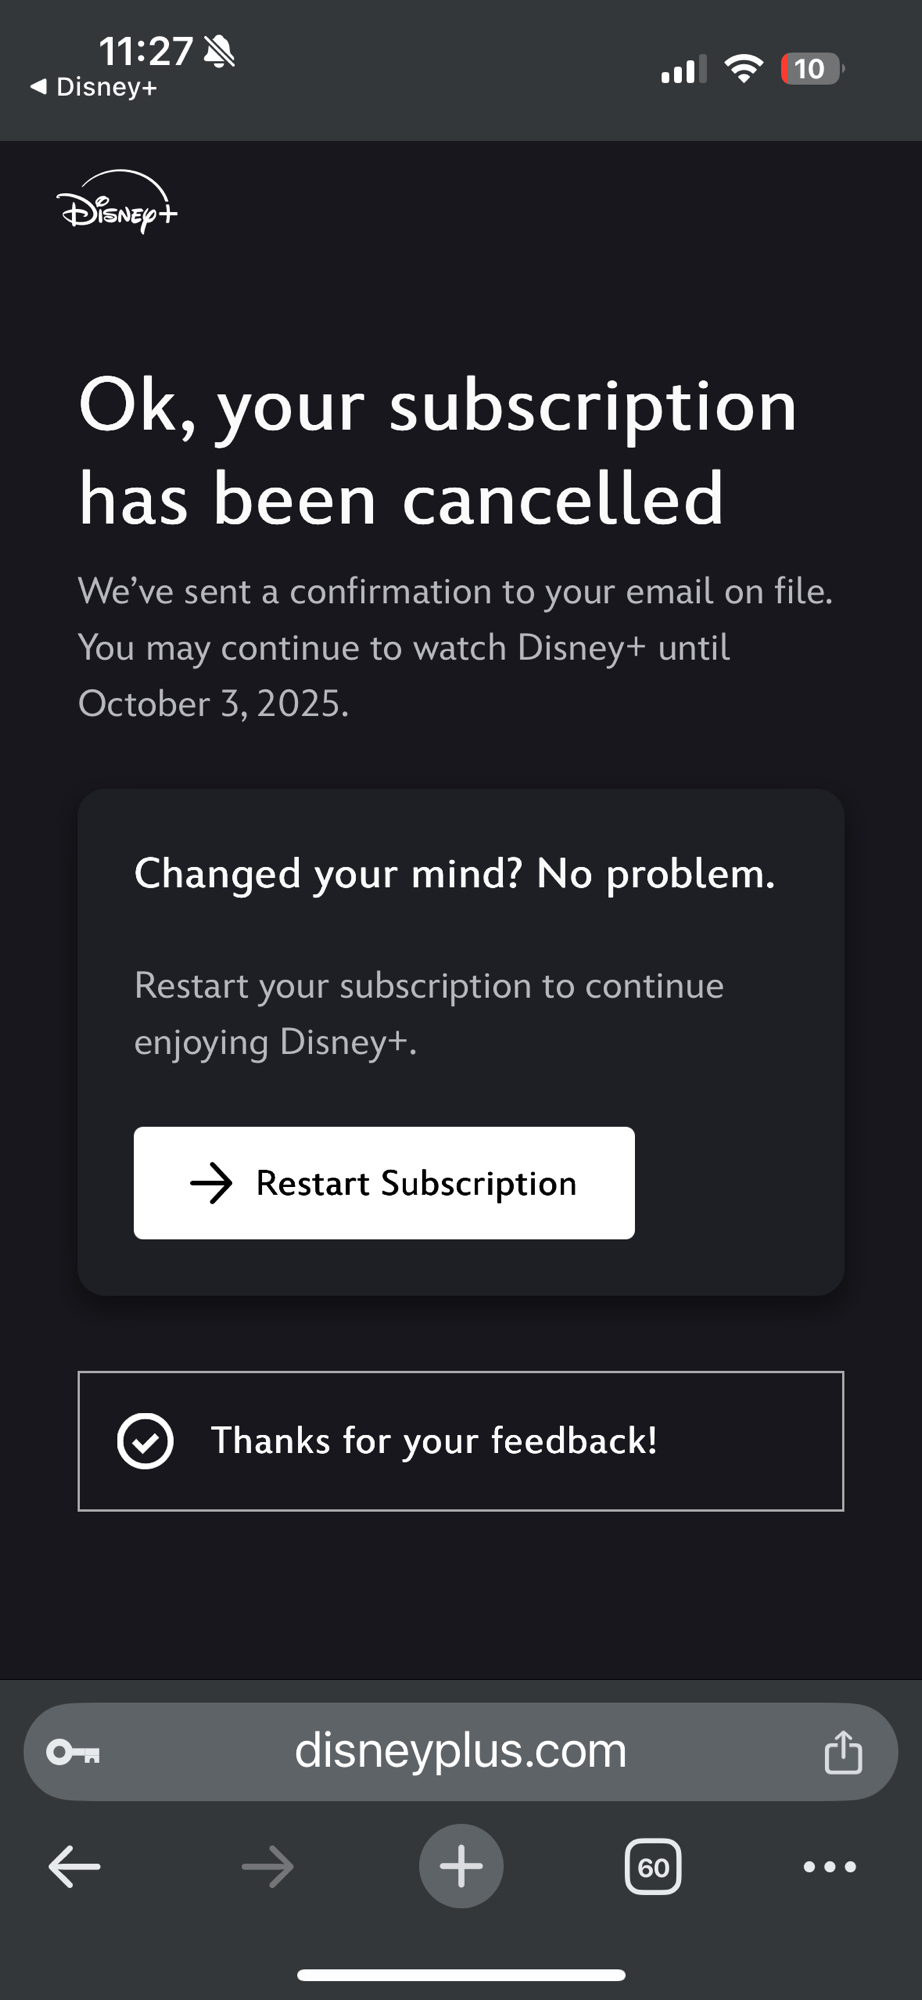Go back with the browser back arrow
Screen dimensions: 922x2000
(x=74, y=1866)
